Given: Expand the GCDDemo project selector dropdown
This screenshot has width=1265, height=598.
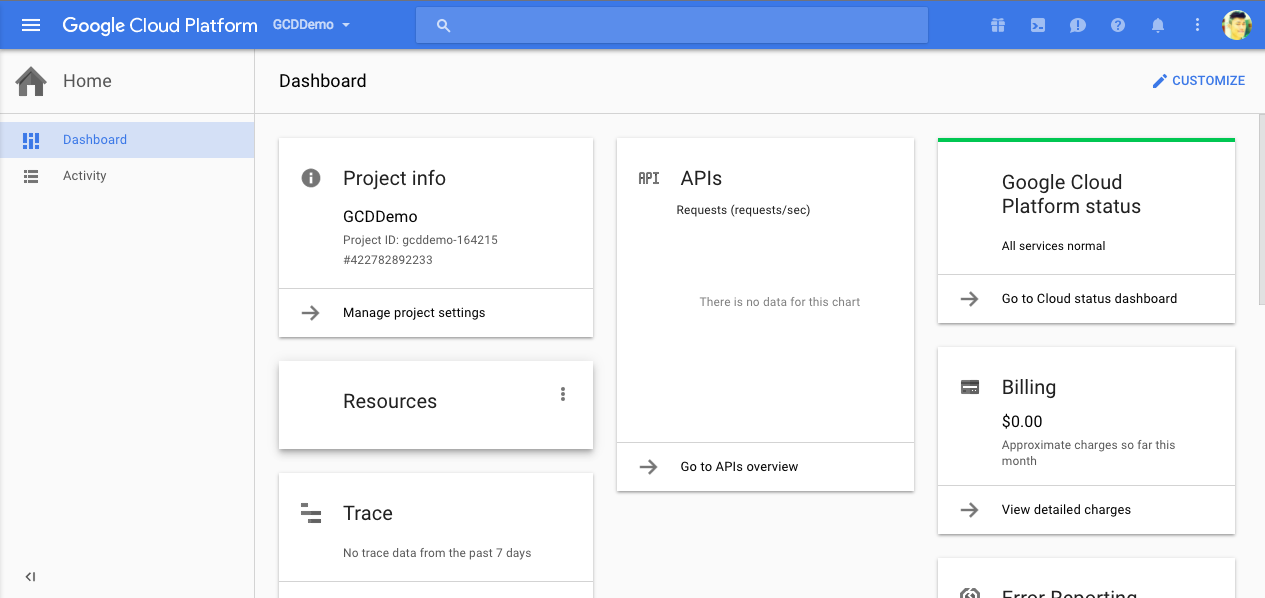Looking at the screenshot, I should [312, 25].
